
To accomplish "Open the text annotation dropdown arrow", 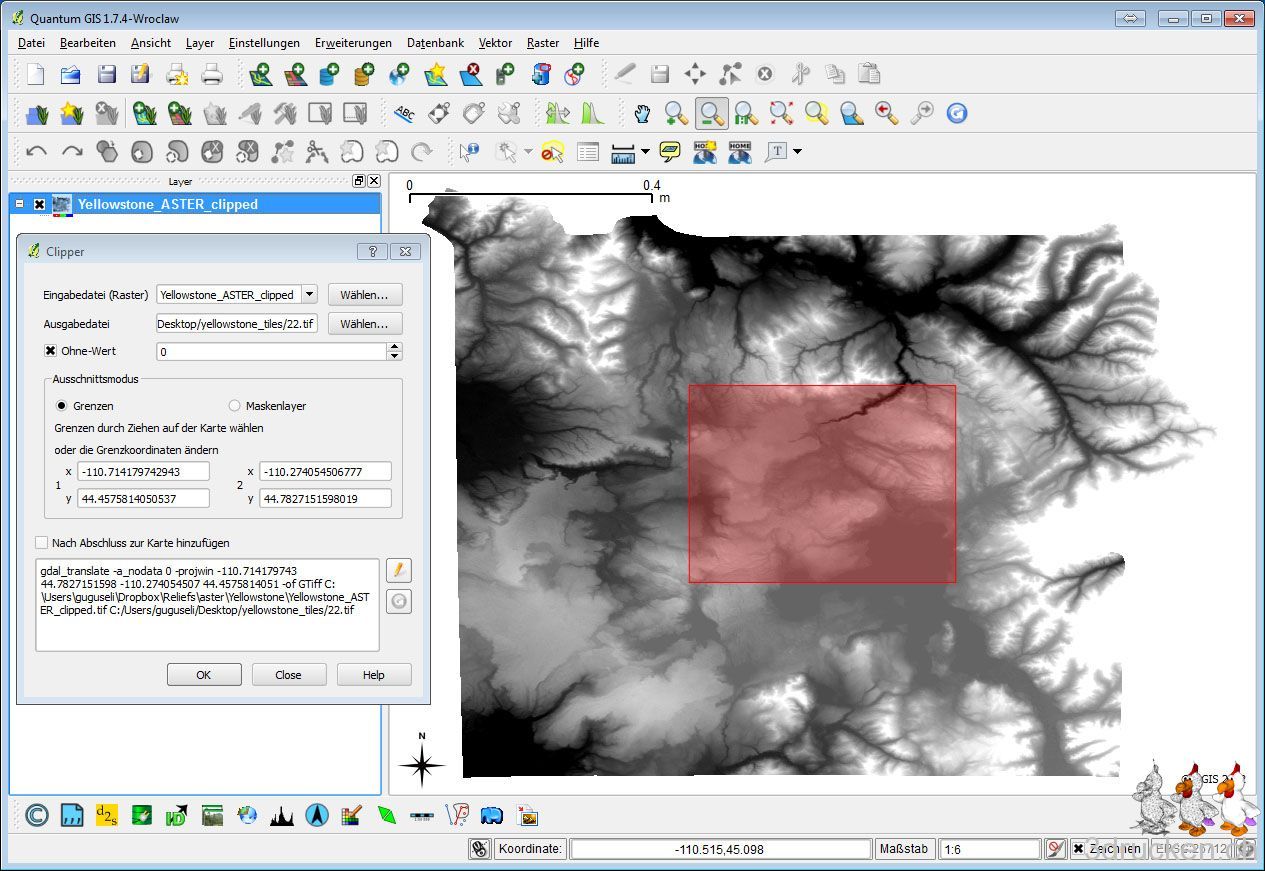I will click(x=797, y=152).
